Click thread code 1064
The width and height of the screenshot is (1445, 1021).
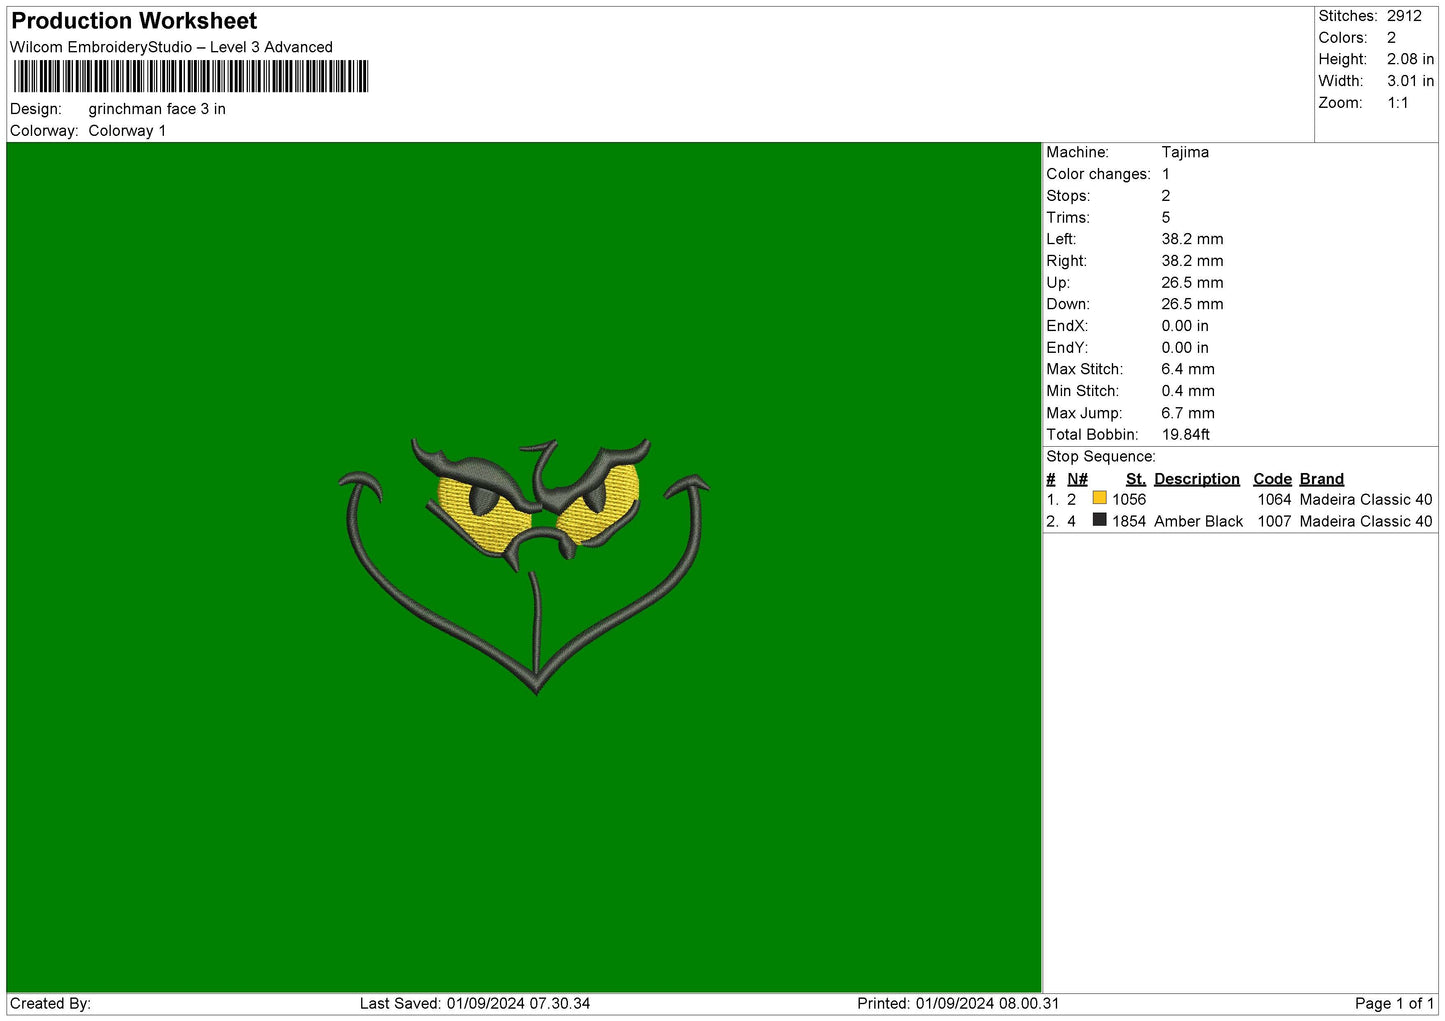click(x=1274, y=499)
